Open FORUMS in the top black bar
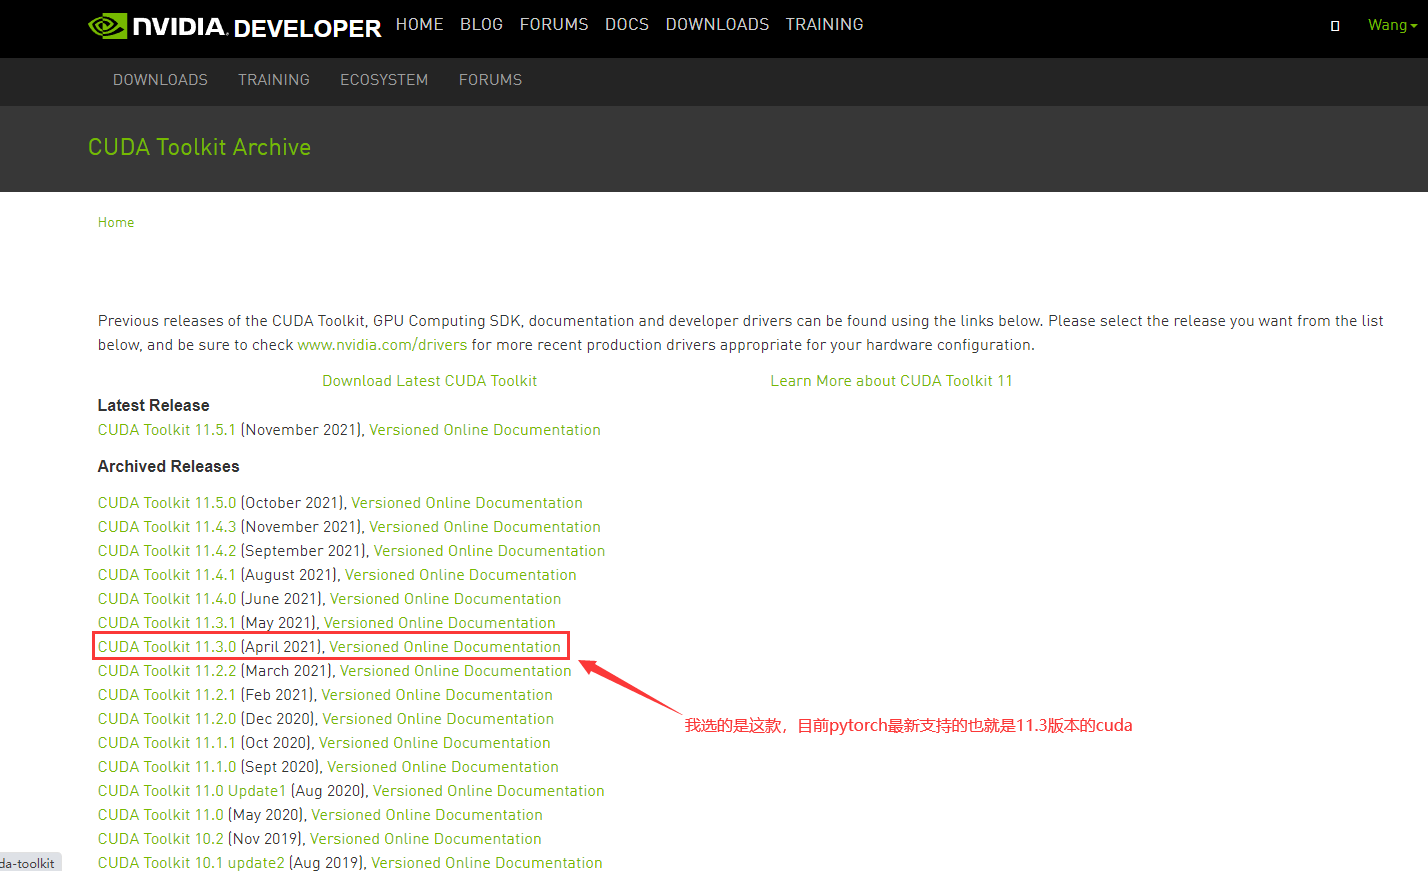 coord(554,24)
